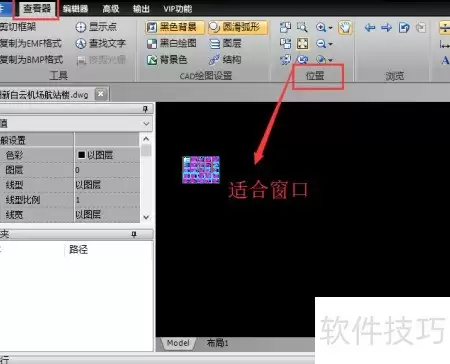Click the 查找文字 icon
This screenshot has height=364, width=450.
click(x=81, y=43)
